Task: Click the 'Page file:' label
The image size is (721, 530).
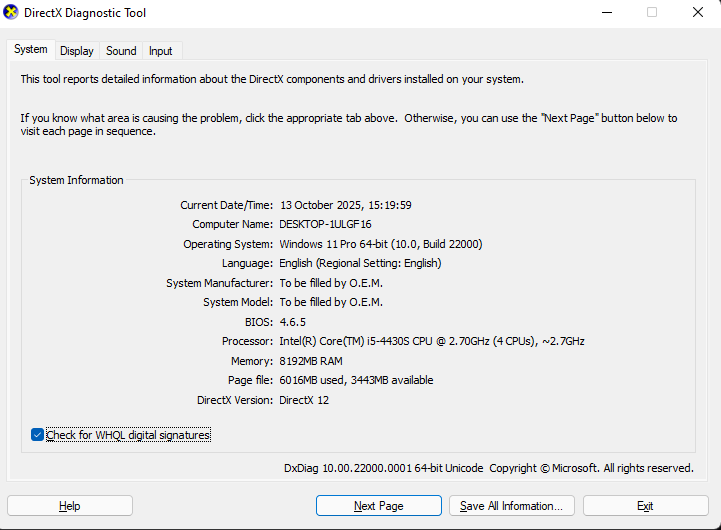Action: pos(250,380)
